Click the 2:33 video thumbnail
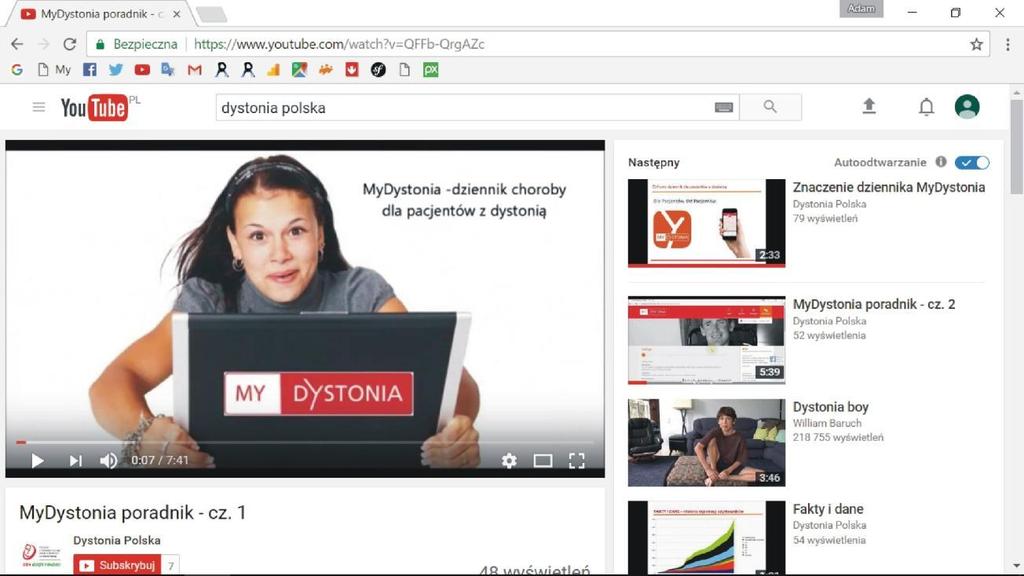Image resolution: width=1024 pixels, height=576 pixels. 707,223
